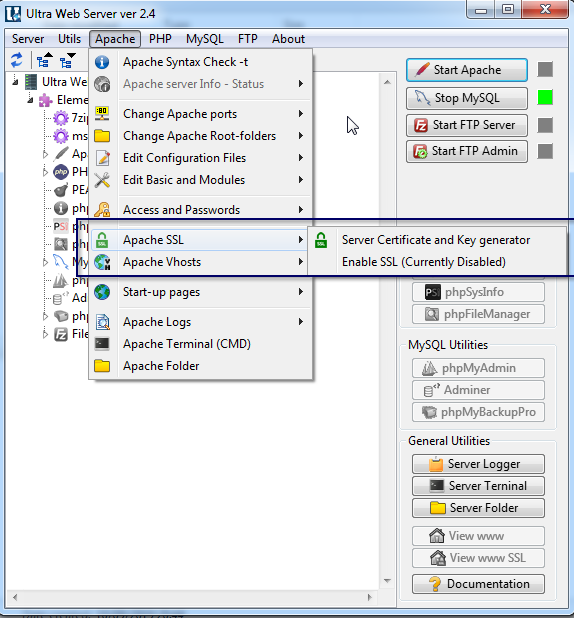Viewport: 574px width, 618px height.
Task: Click the folder icon beside Change Apache Root-folders
Action: [x=102, y=136]
